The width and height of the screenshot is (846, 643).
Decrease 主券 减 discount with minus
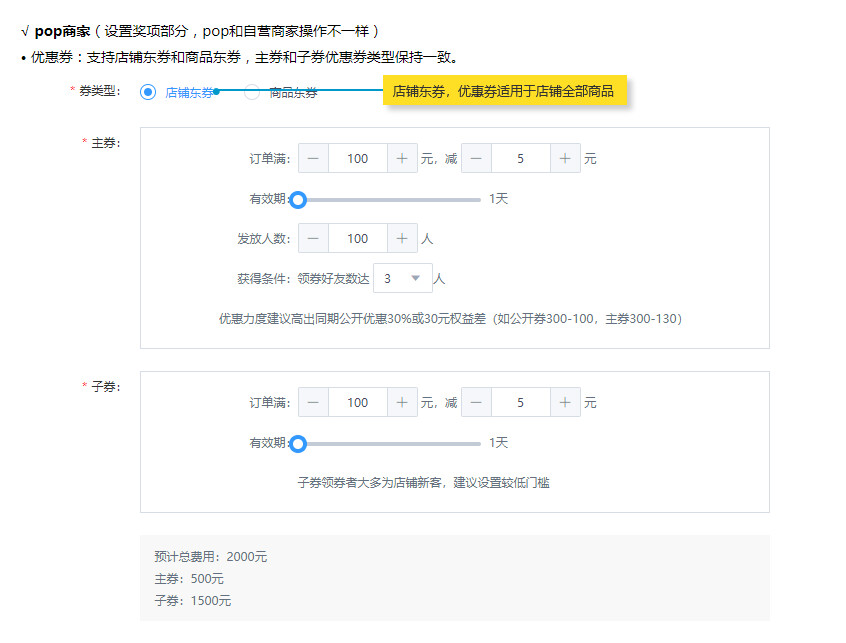coord(476,158)
